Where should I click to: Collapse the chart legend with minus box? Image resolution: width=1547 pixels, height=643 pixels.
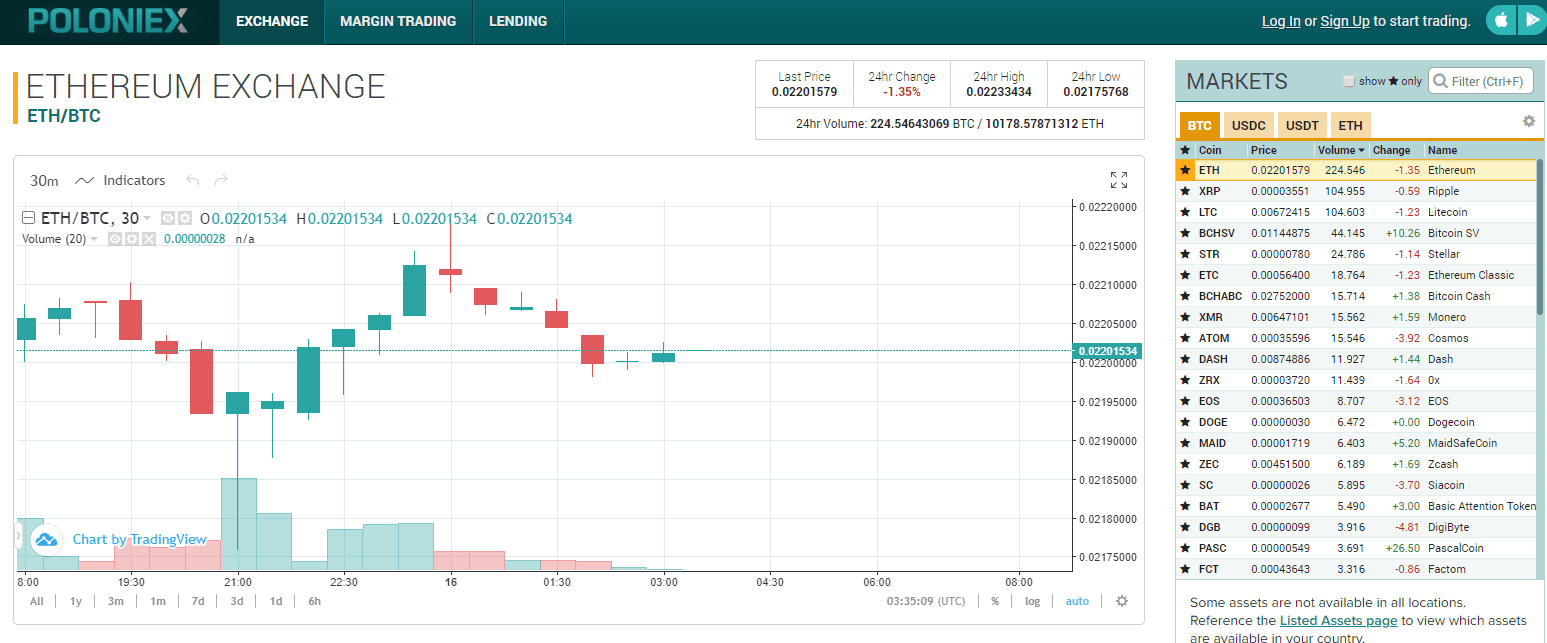pyautogui.click(x=28, y=218)
